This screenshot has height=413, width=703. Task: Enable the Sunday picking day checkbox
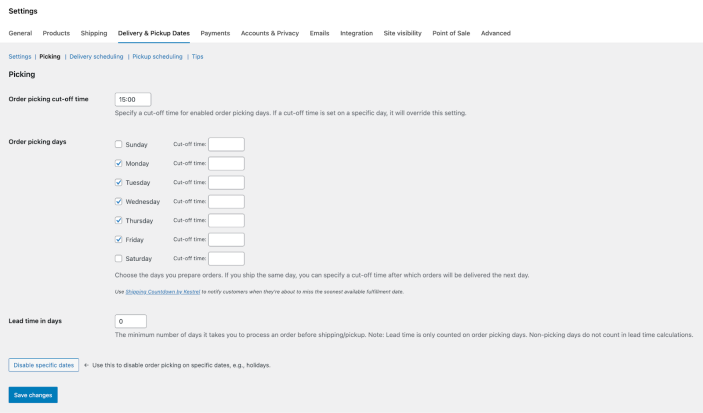click(x=119, y=145)
